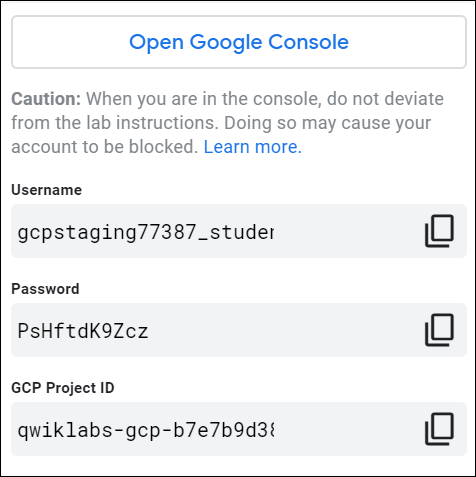Screen dimensions: 476x477
Task: Click the 'account to be blocked' phrase
Action: click(105, 147)
